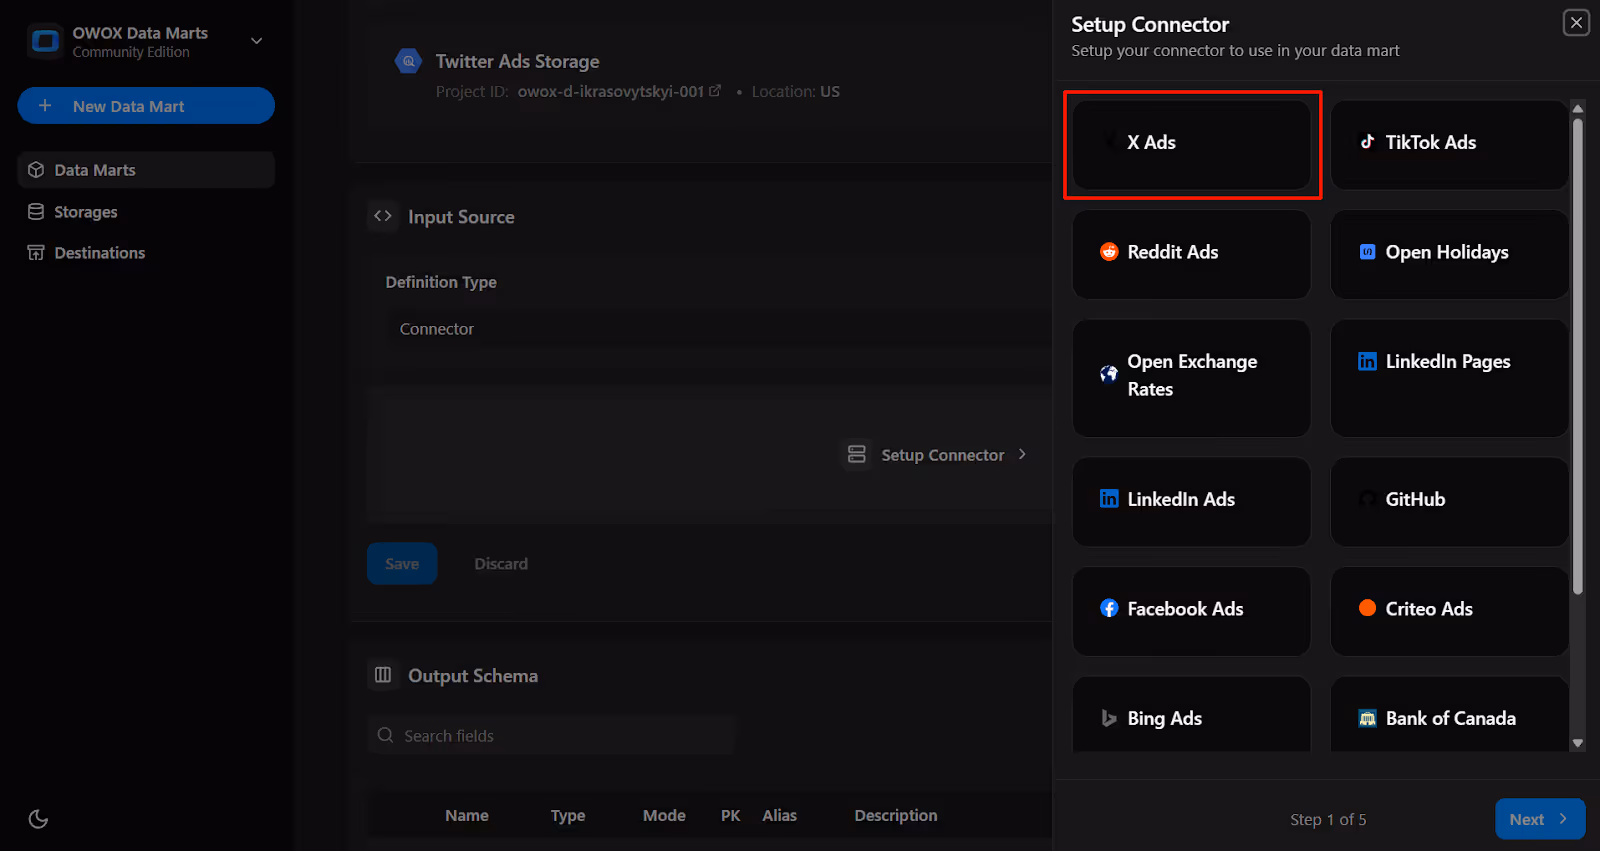Save the input source settings

(x=402, y=564)
